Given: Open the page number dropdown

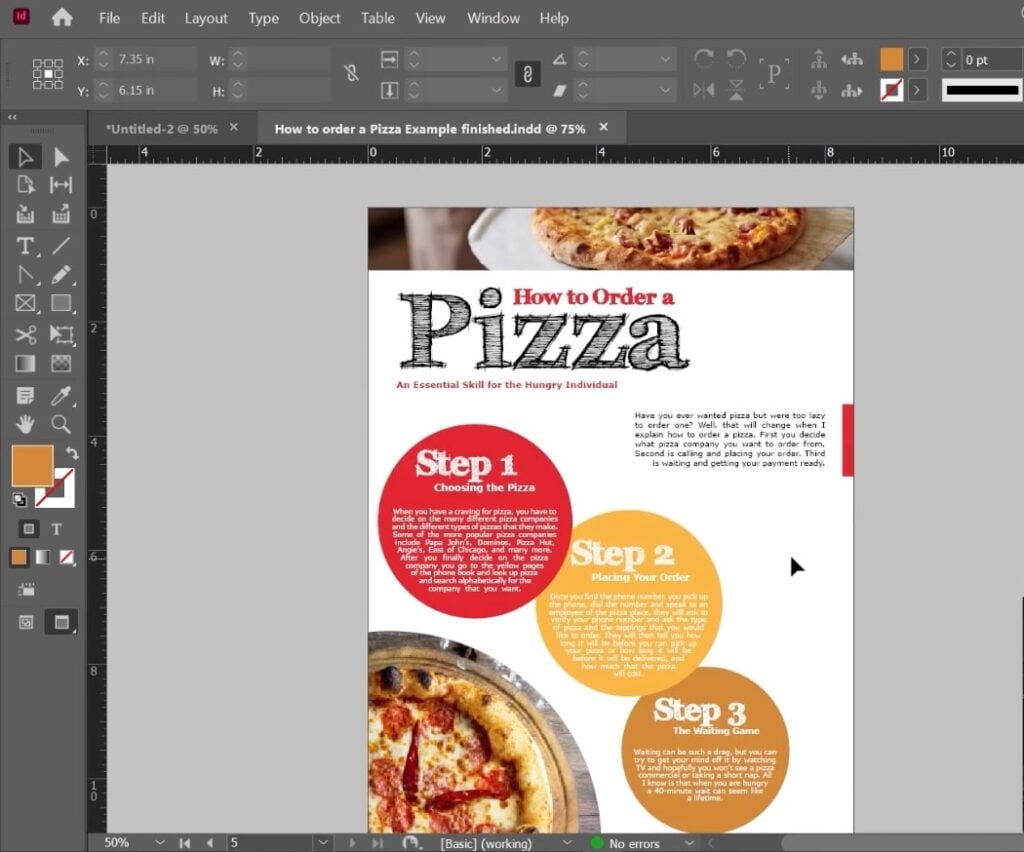Looking at the screenshot, I should (x=323, y=843).
